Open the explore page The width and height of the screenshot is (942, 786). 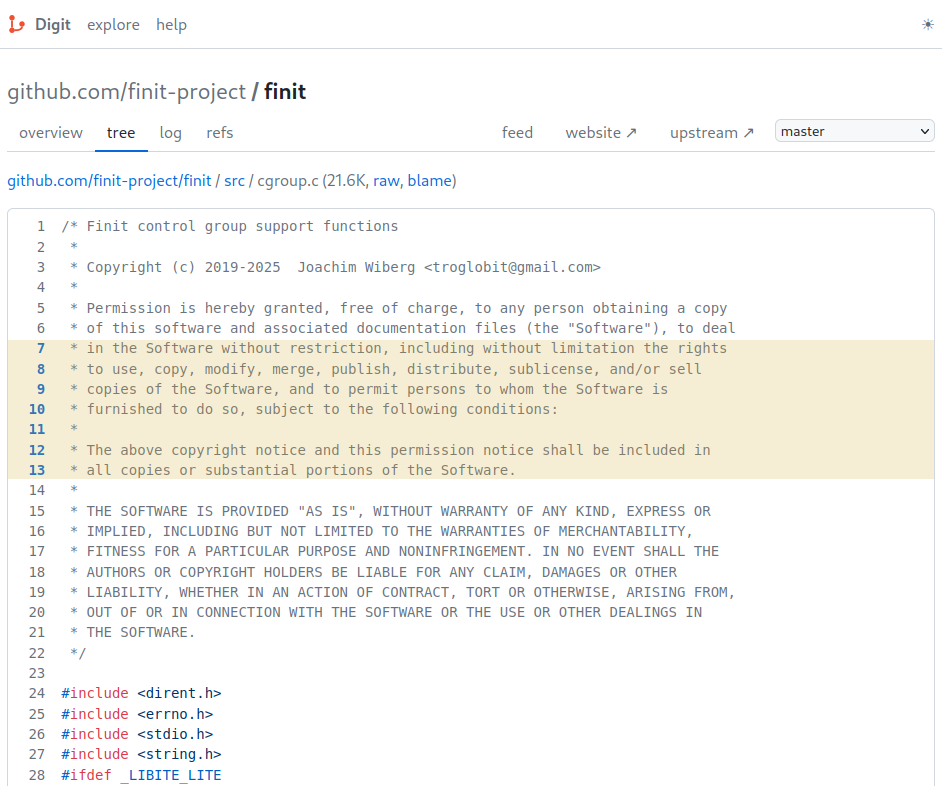tap(113, 25)
